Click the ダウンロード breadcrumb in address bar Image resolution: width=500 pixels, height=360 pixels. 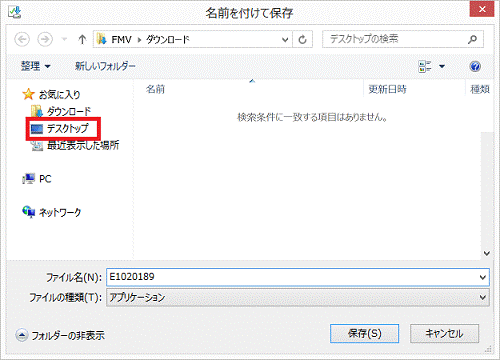coord(168,40)
